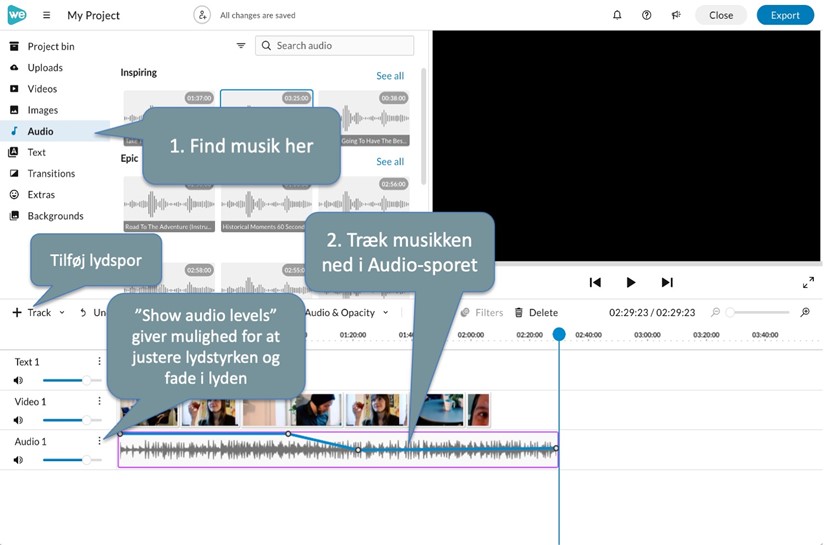
Task: Jump to previous clip in preview
Action: point(595,282)
